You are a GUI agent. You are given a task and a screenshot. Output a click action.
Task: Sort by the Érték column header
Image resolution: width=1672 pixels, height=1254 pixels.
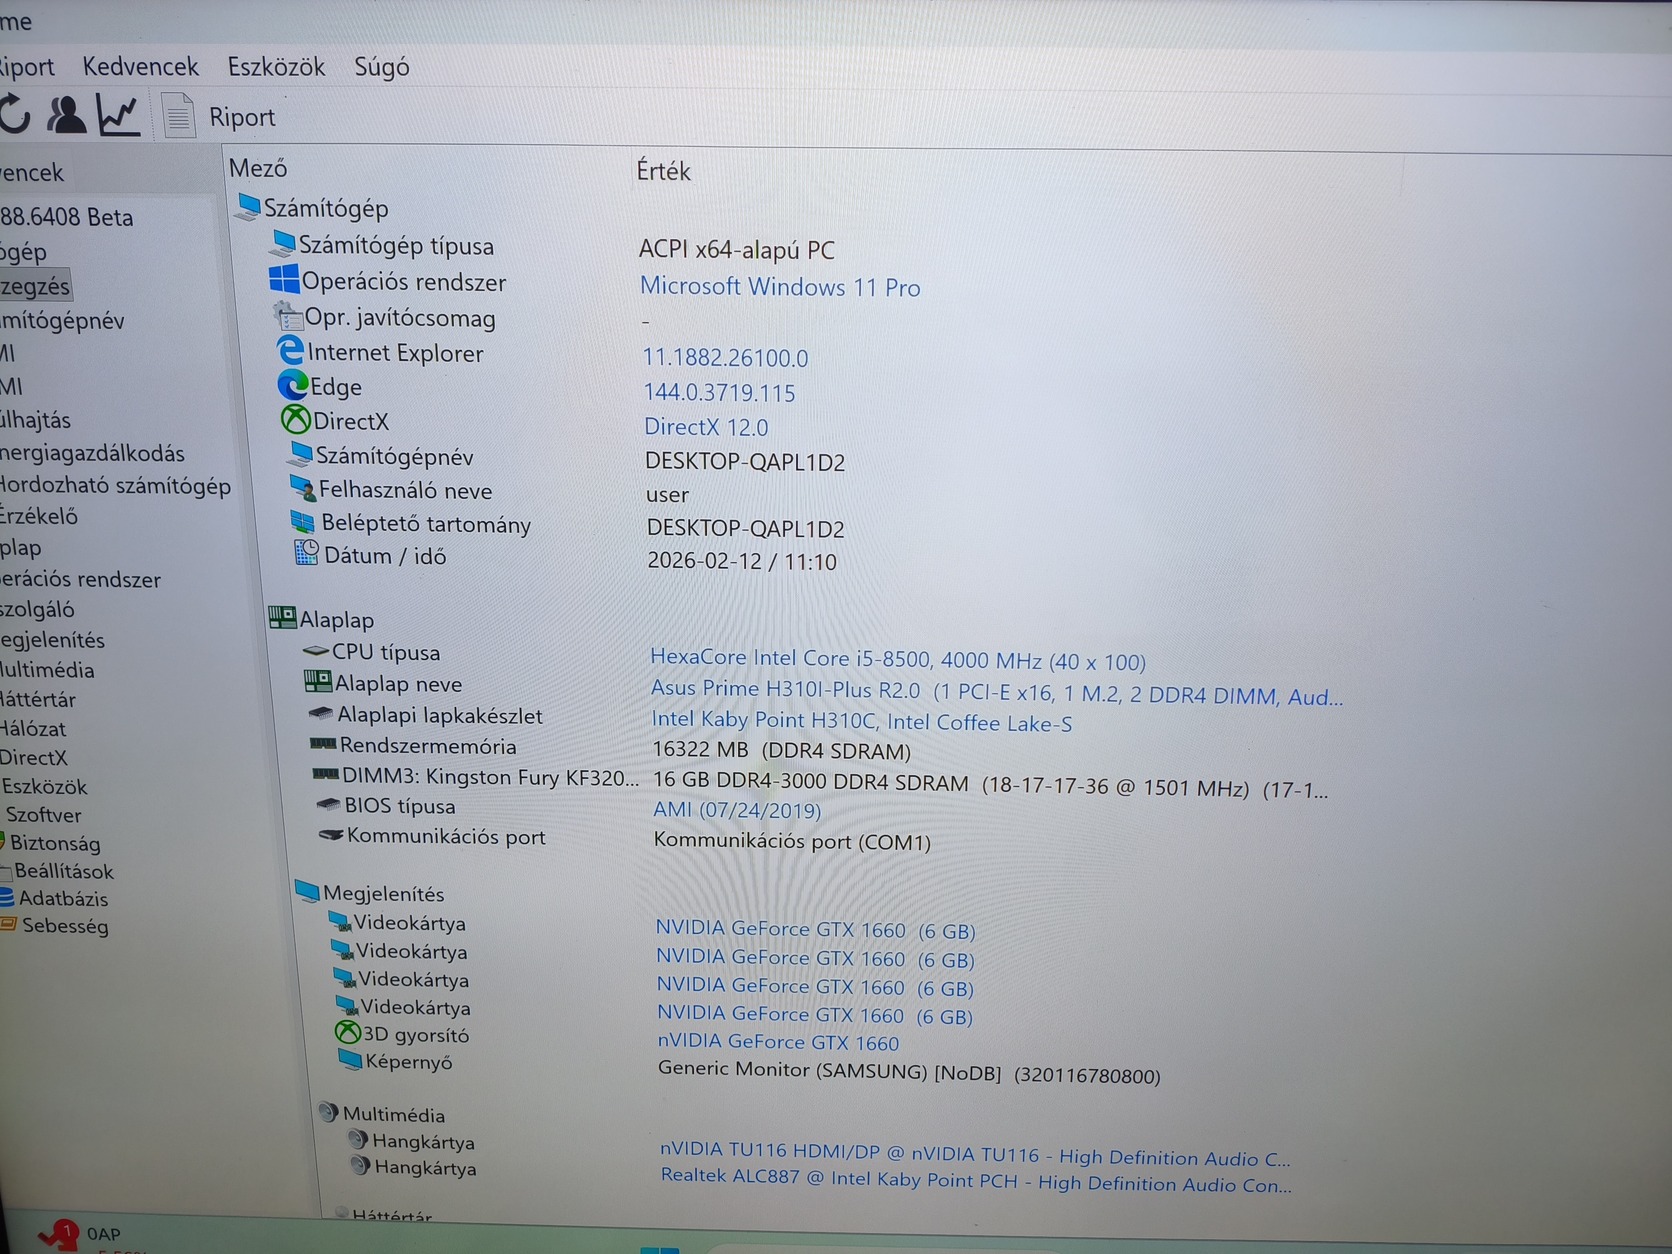(x=663, y=171)
